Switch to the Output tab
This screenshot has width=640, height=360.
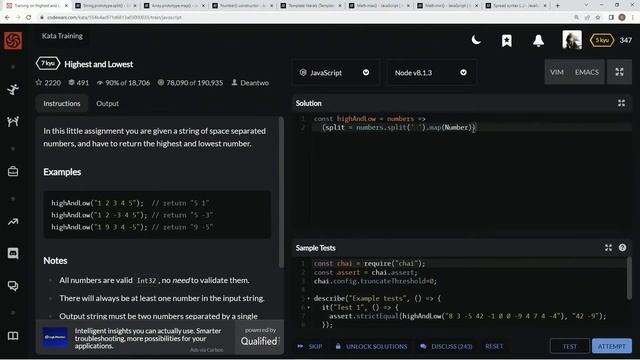(x=107, y=103)
